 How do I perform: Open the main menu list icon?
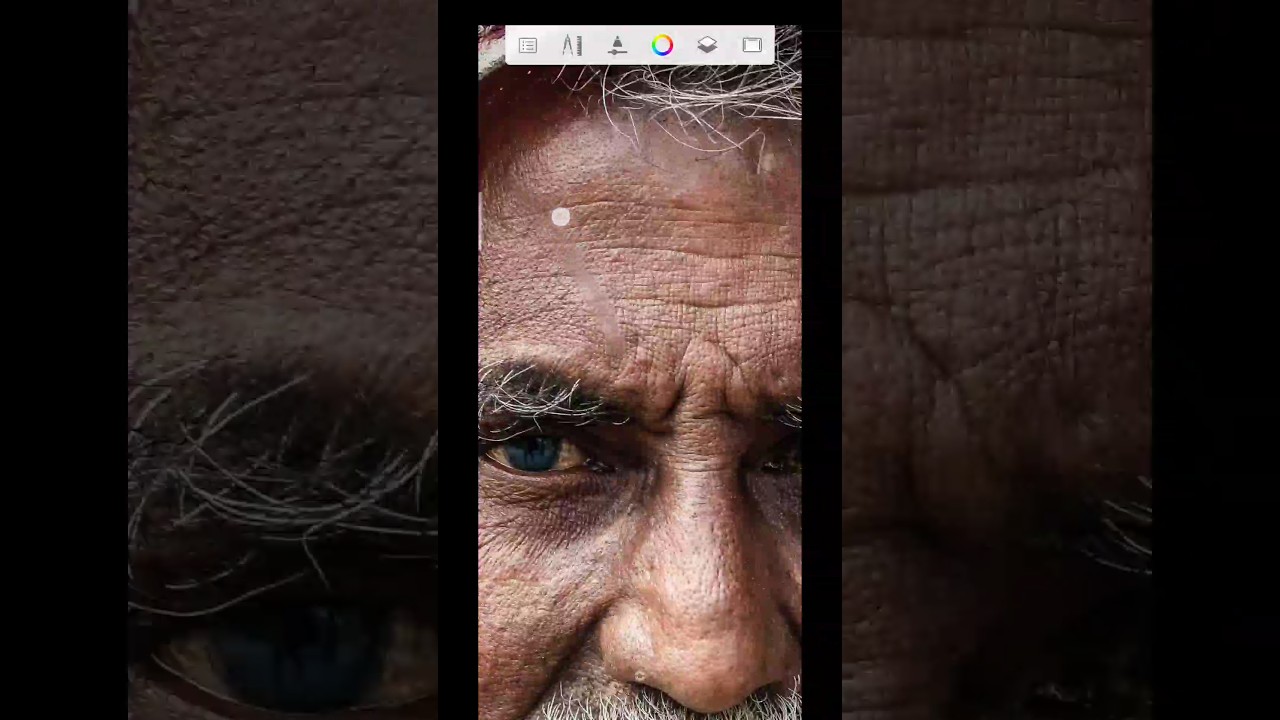(x=528, y=46)
